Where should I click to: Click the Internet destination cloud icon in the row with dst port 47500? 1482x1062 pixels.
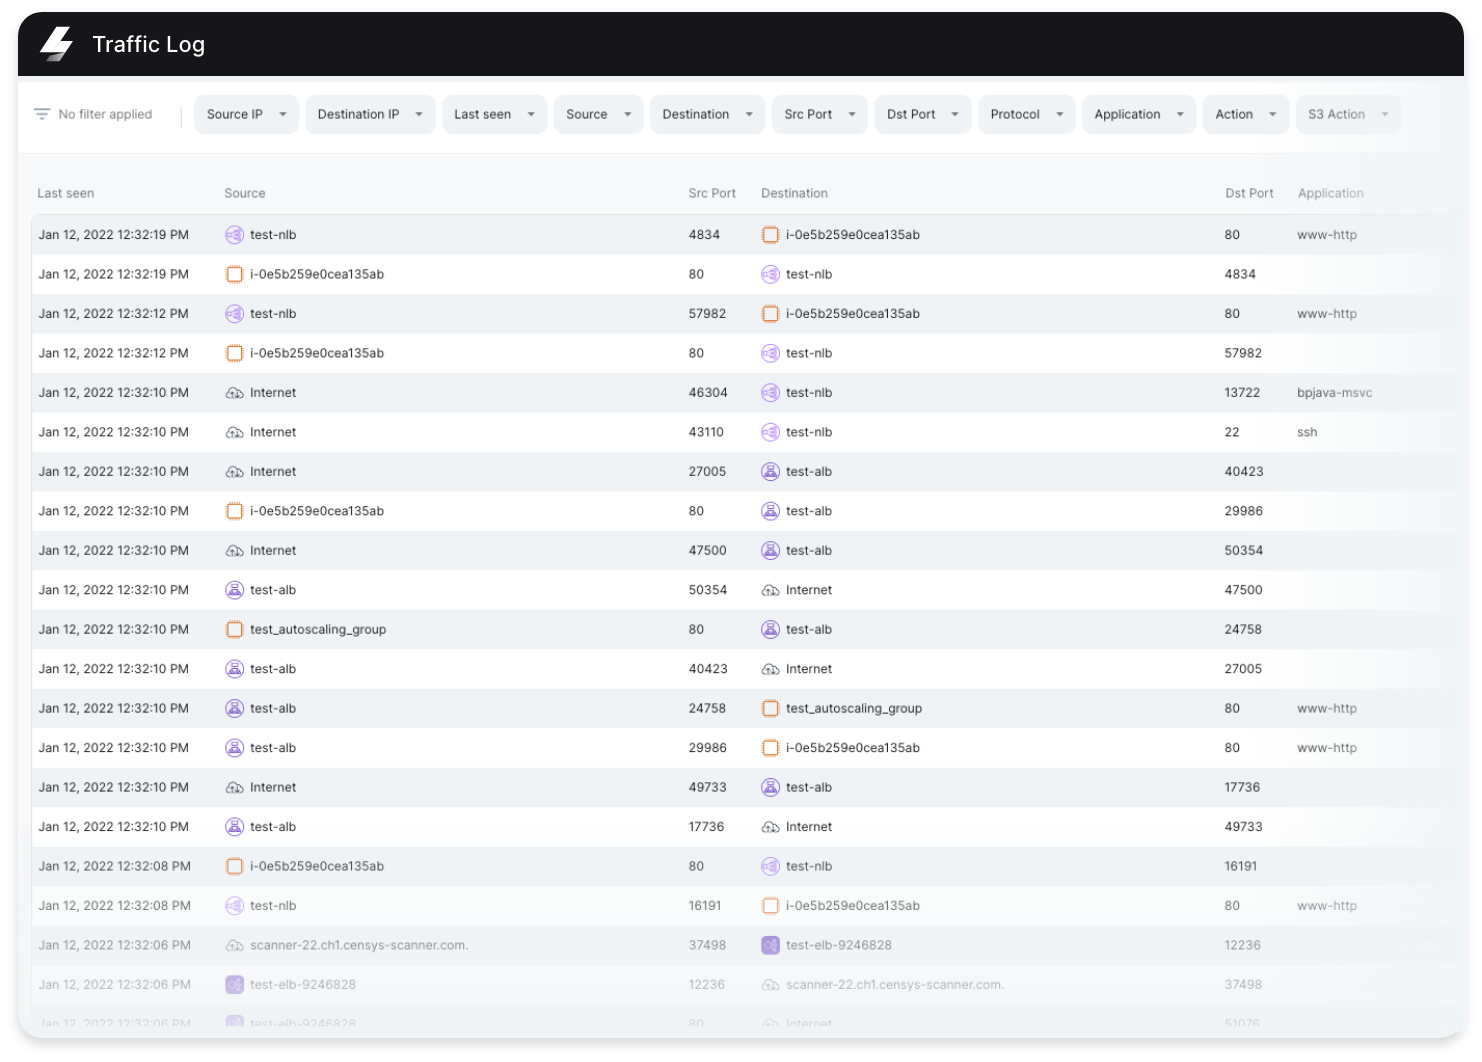pyautogui.click(x=770, y=590)
